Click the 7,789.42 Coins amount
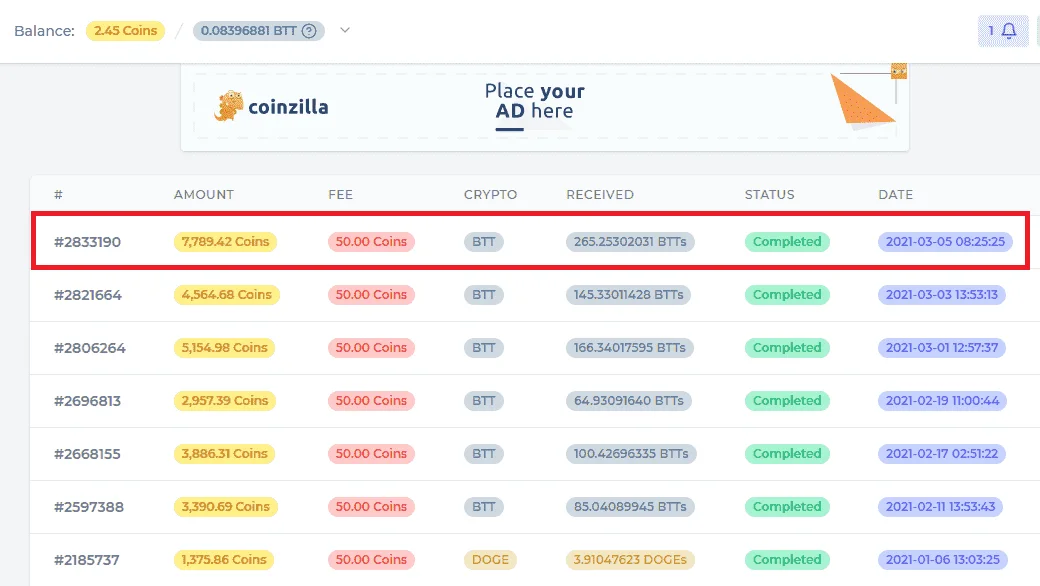 tap(226, 241)
